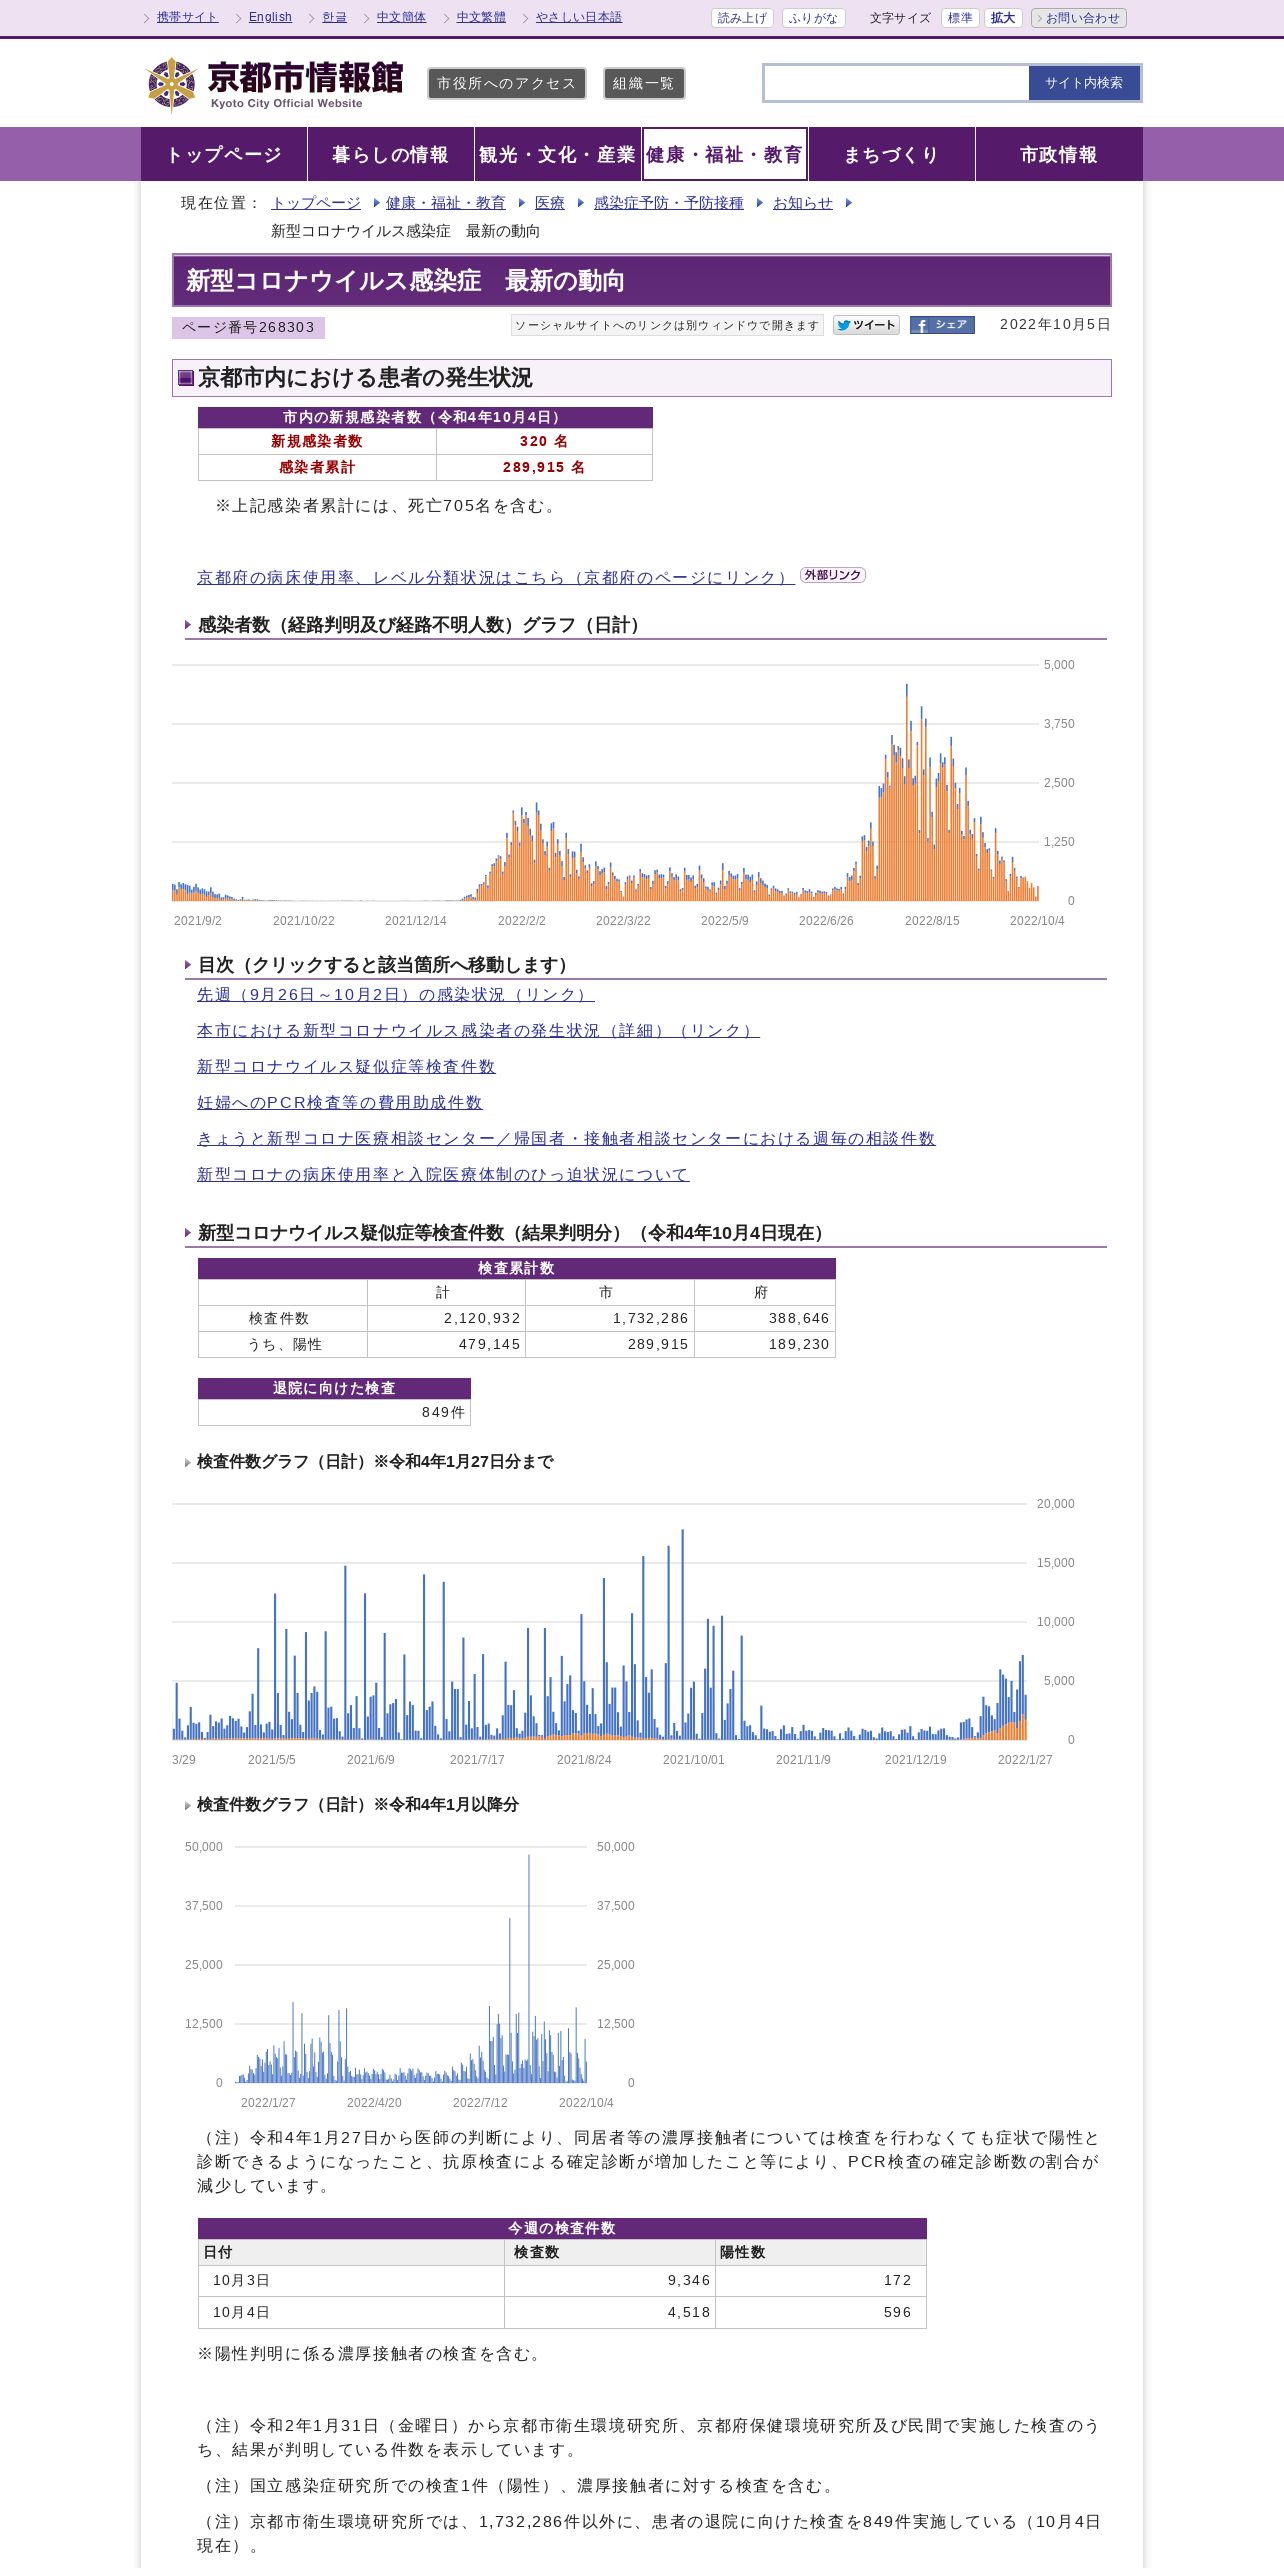
Task: Click the ページ番号268303 label
Action: click(x=248, y=327)
